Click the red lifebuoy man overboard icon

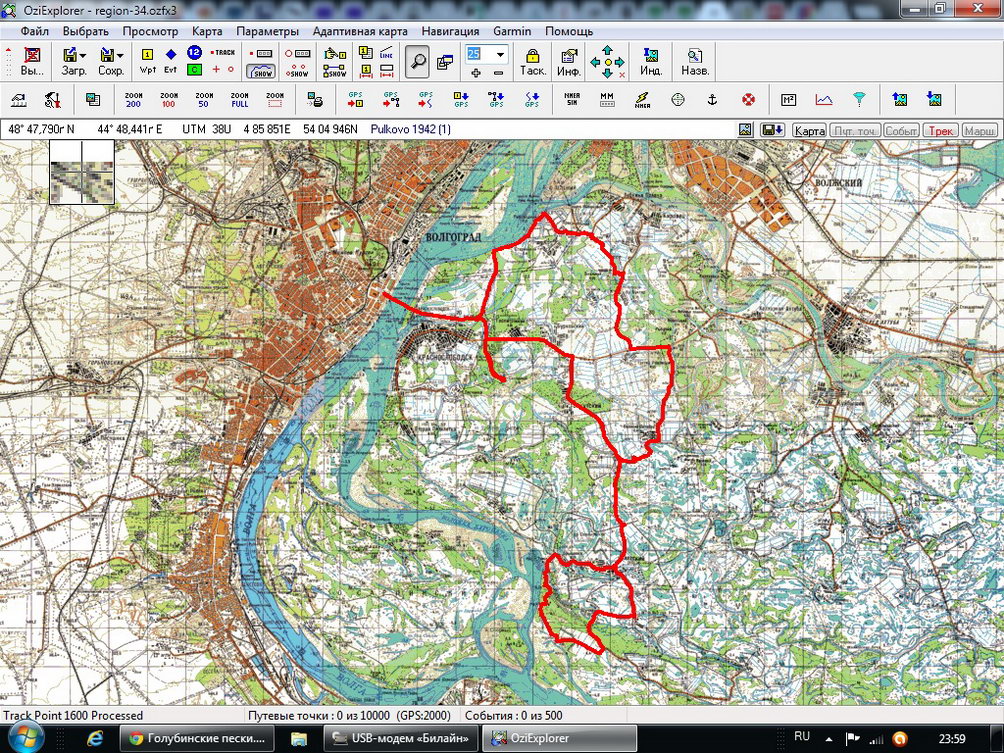click(748, 99)
